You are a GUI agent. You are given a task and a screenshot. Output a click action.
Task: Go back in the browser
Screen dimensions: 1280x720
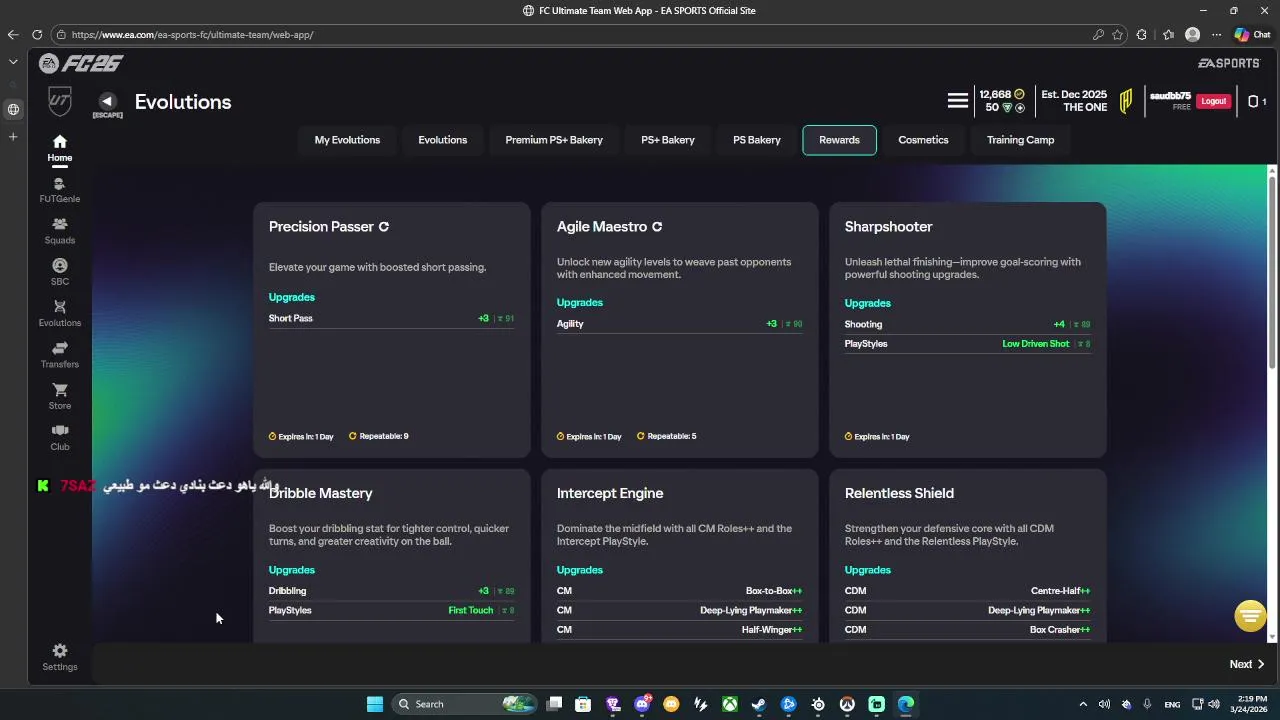(x=13, y=34)
